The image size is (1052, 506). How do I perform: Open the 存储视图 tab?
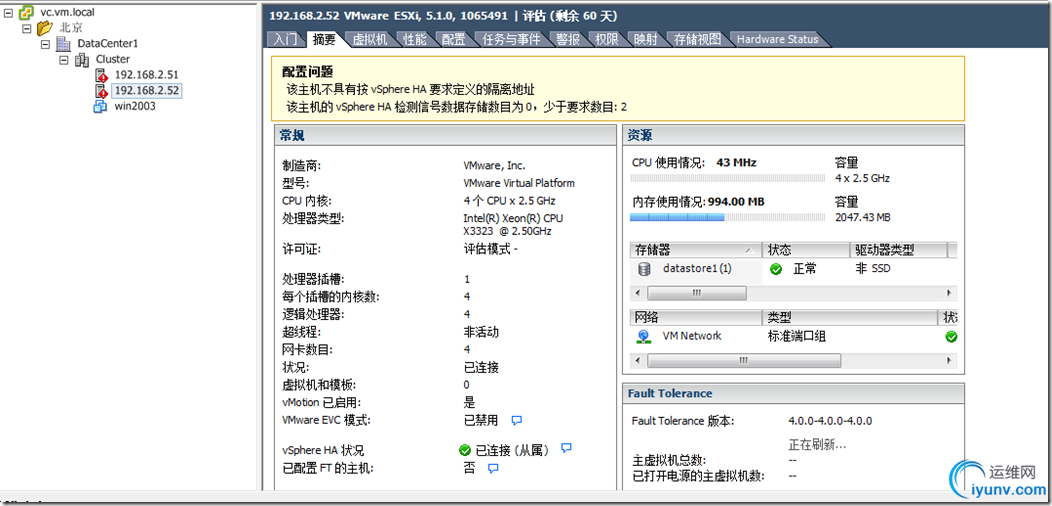697,39
